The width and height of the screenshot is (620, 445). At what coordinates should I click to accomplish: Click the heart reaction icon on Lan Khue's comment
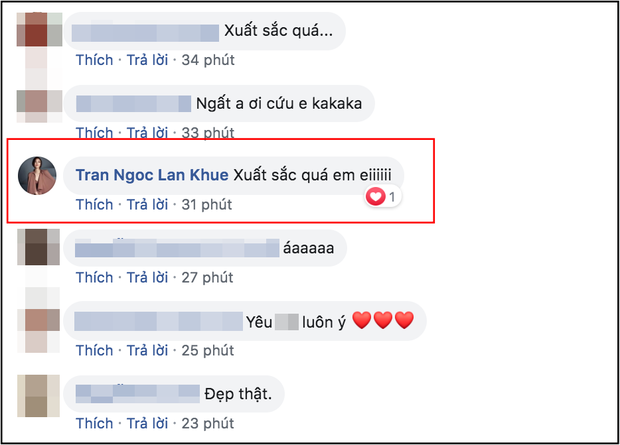(375, 197)
